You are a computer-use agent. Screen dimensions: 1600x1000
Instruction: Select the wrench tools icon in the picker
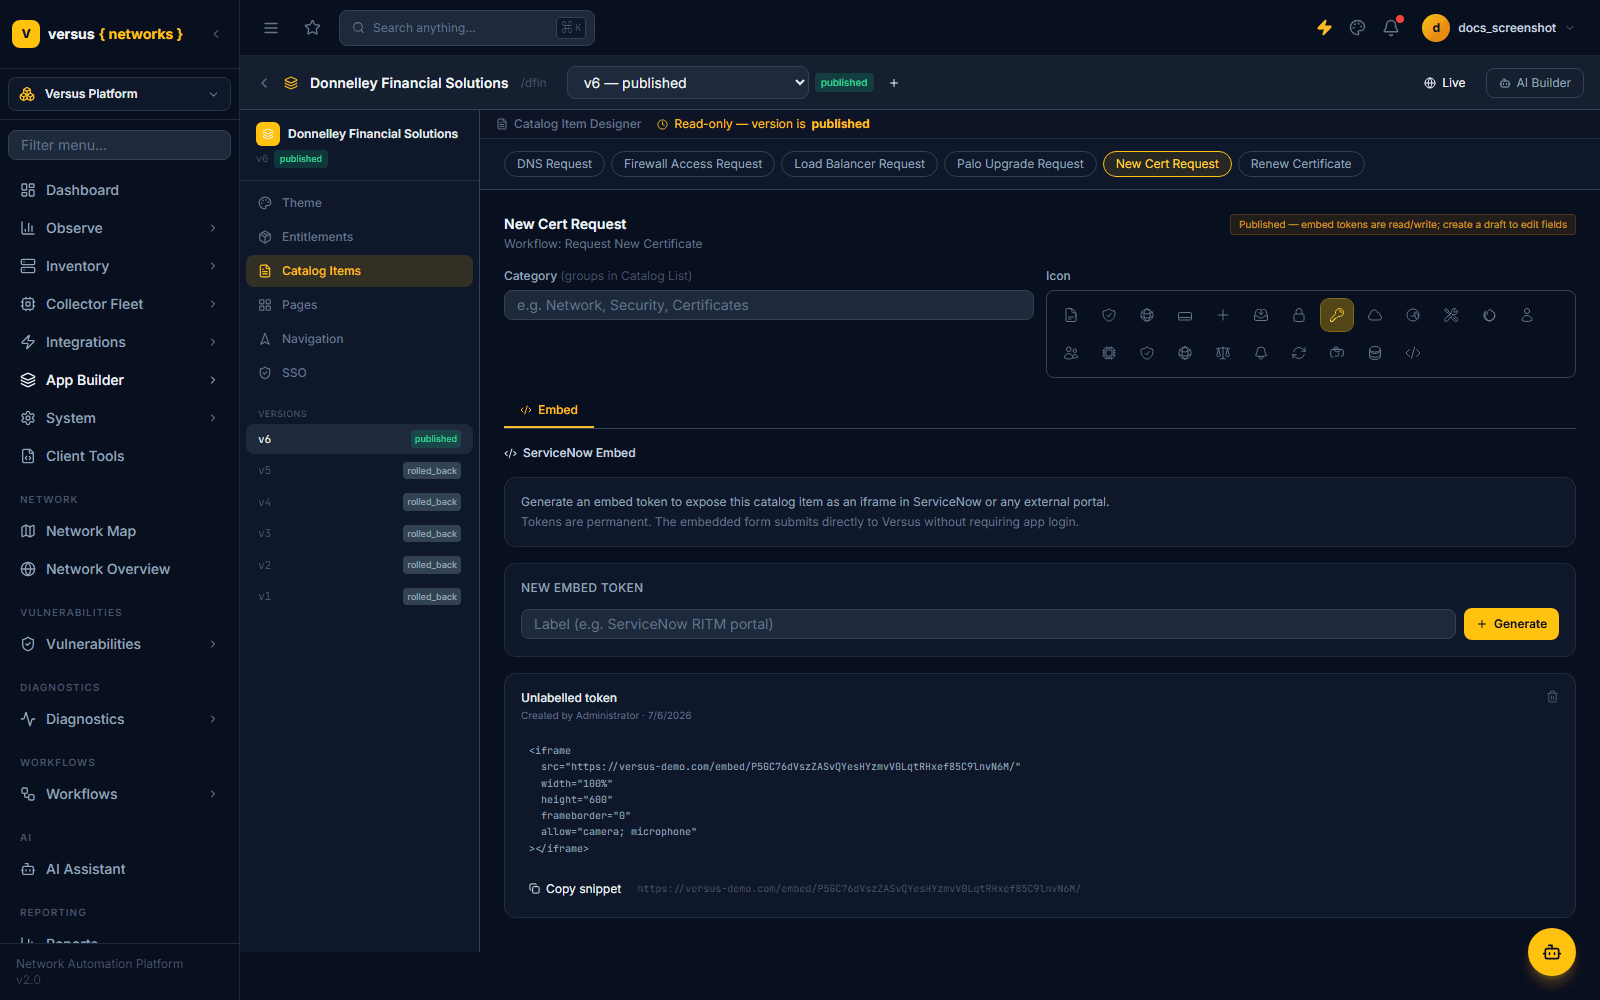(1451, 315)
